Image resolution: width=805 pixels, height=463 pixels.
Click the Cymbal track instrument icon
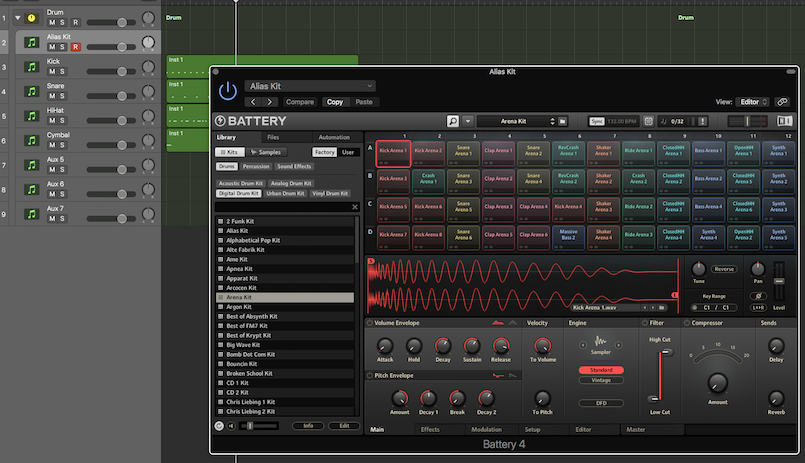pos(32,140)
